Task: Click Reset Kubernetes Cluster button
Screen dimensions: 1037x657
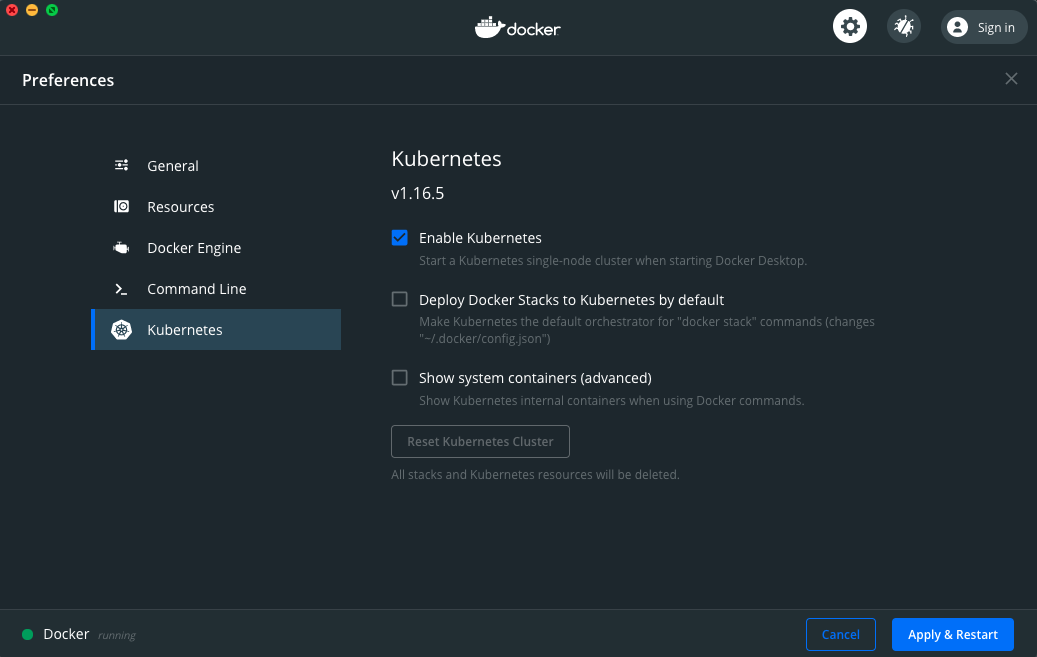Action: click(x=480, y=441)
